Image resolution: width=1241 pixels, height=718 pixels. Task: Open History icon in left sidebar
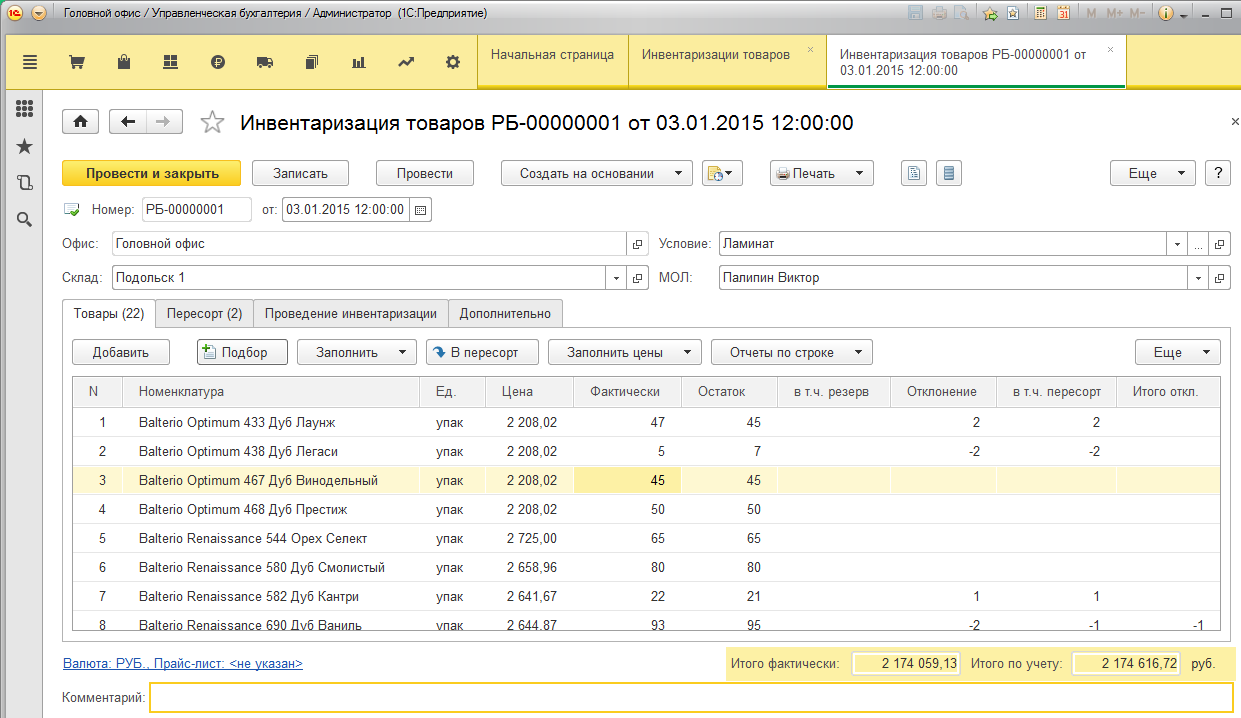24,183
